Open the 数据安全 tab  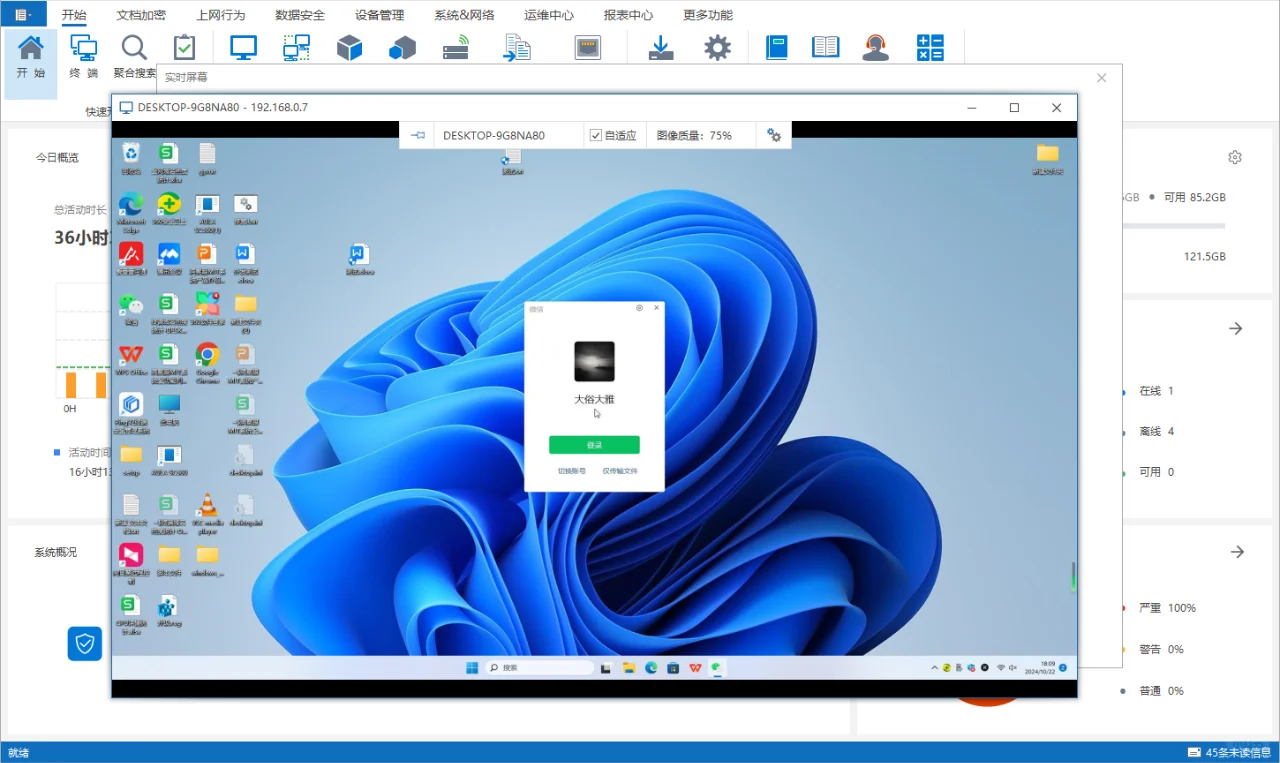coord(300,15)
